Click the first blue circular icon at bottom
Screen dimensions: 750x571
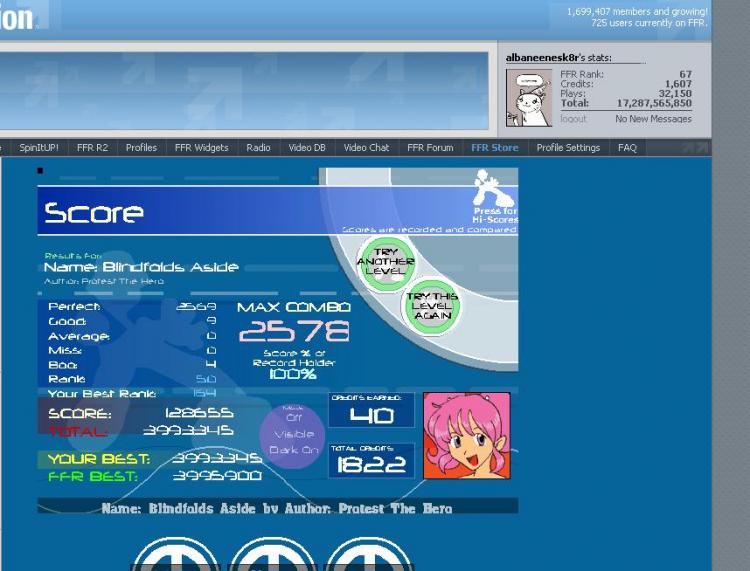175,555
